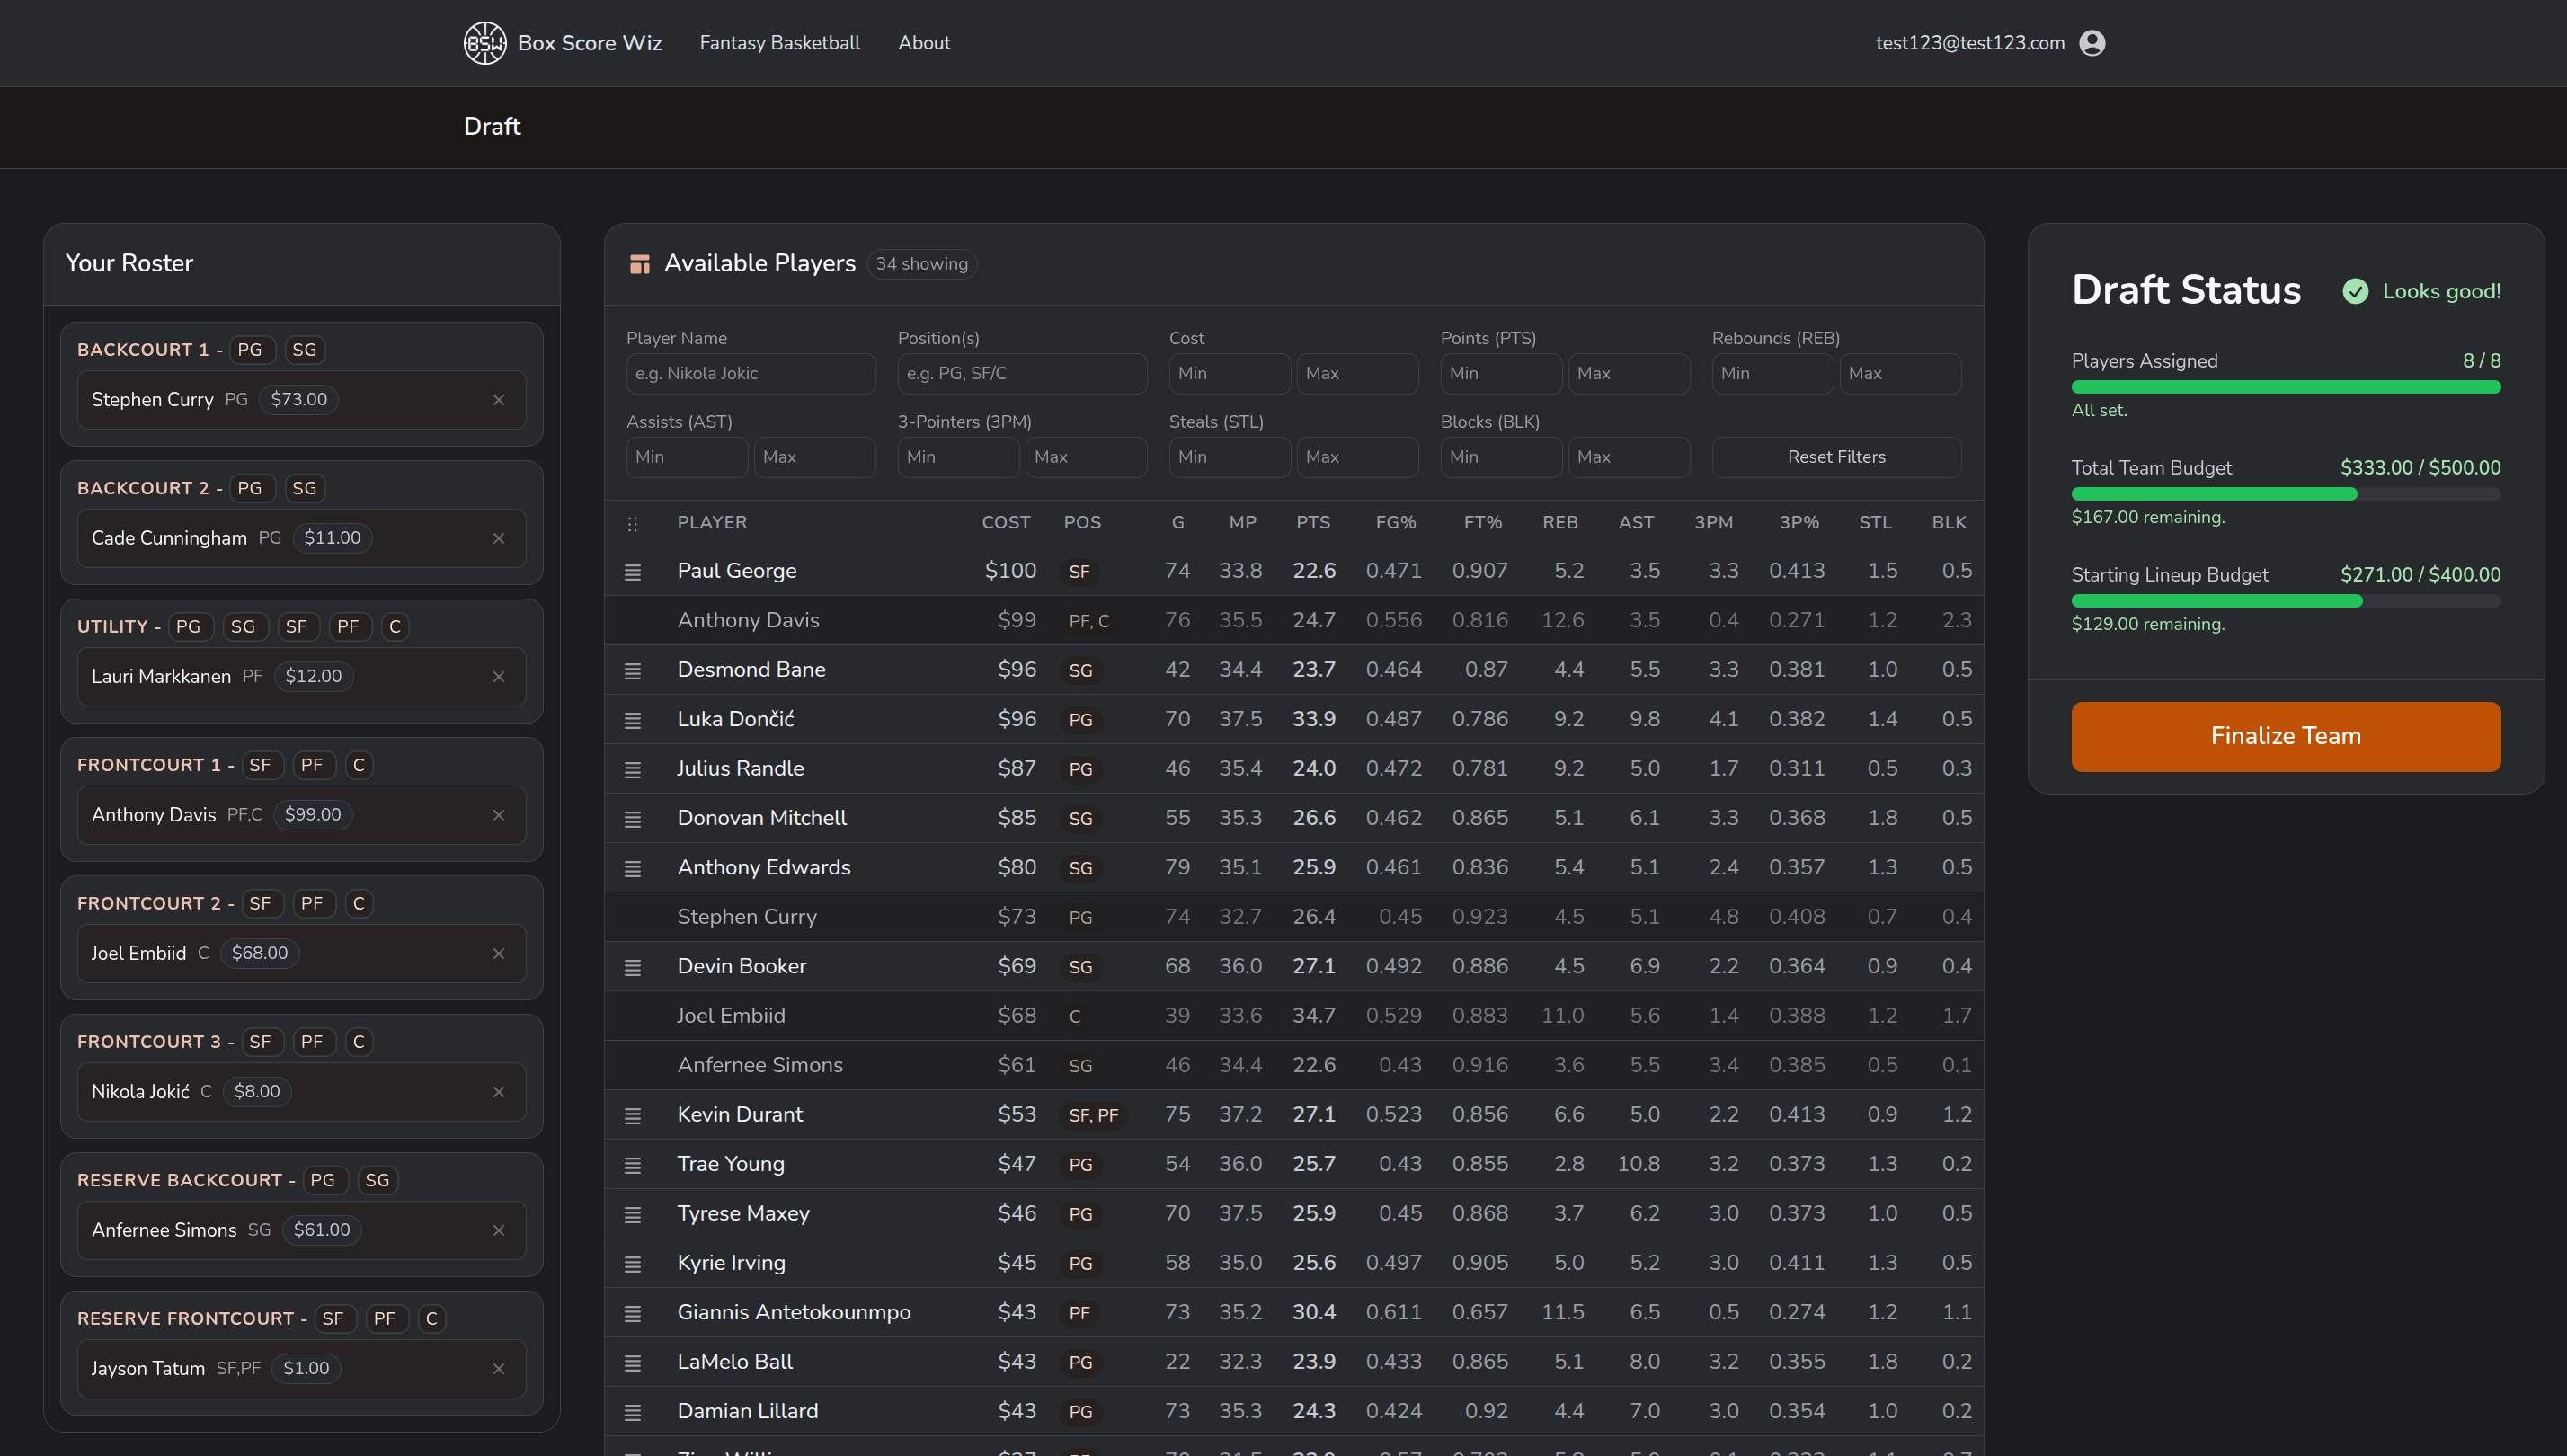Image resolution: width=2567 pixels, height=1456 pixels.
Task: Click the drag handle beside Damian Lillard
Action: 634,1411
